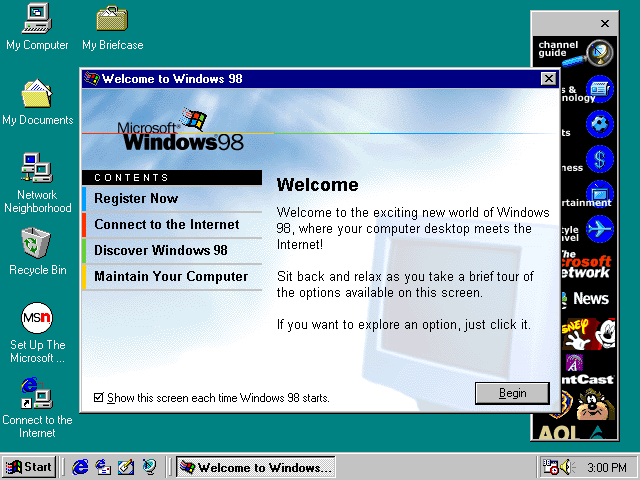Click the Welcome to Windows taskbar button
The height and width of the screenshot is (480, 640).
tap(255, 467)
